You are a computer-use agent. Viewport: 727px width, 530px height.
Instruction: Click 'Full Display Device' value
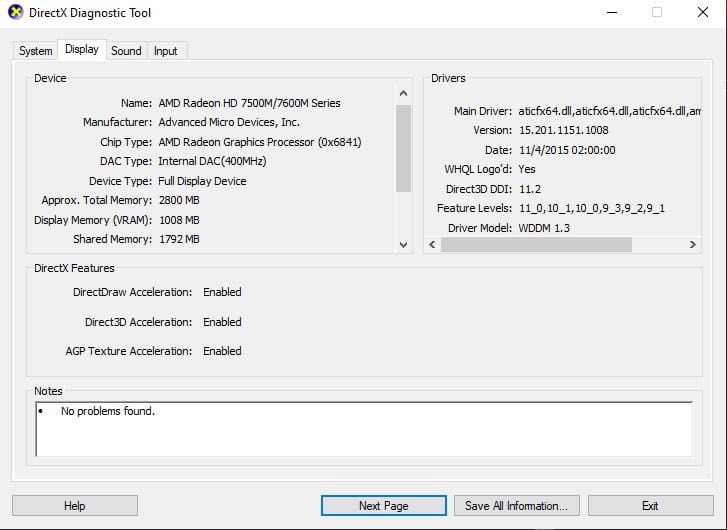(202, 181)
